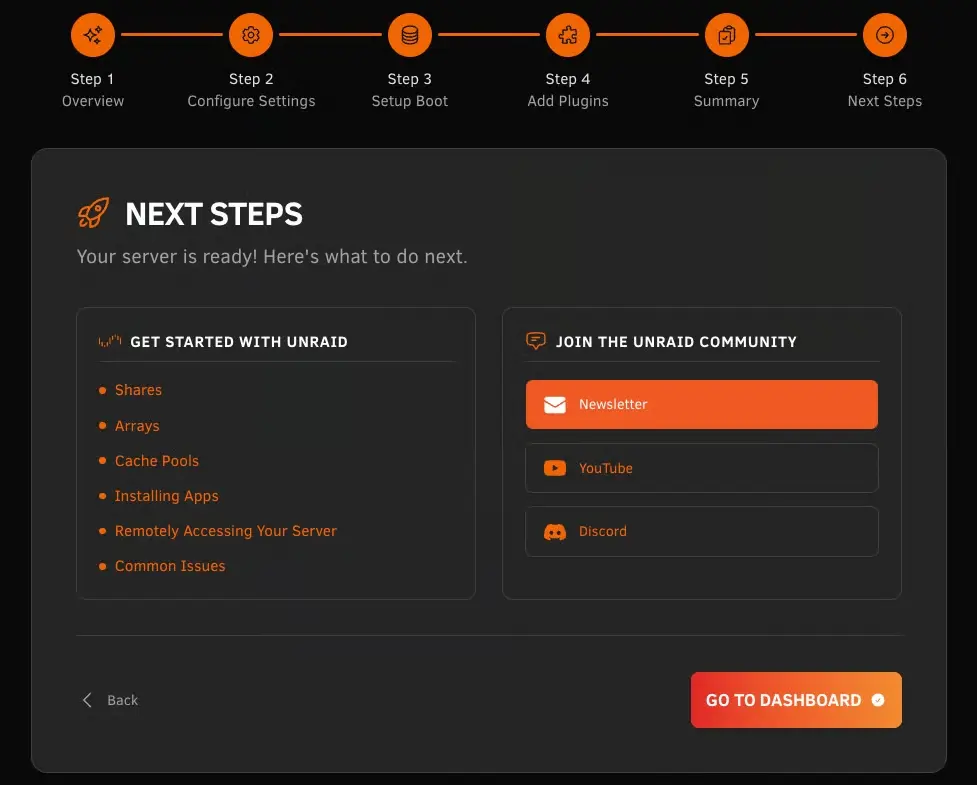
Task: Open the Cache Pools link
Action: 157,461
